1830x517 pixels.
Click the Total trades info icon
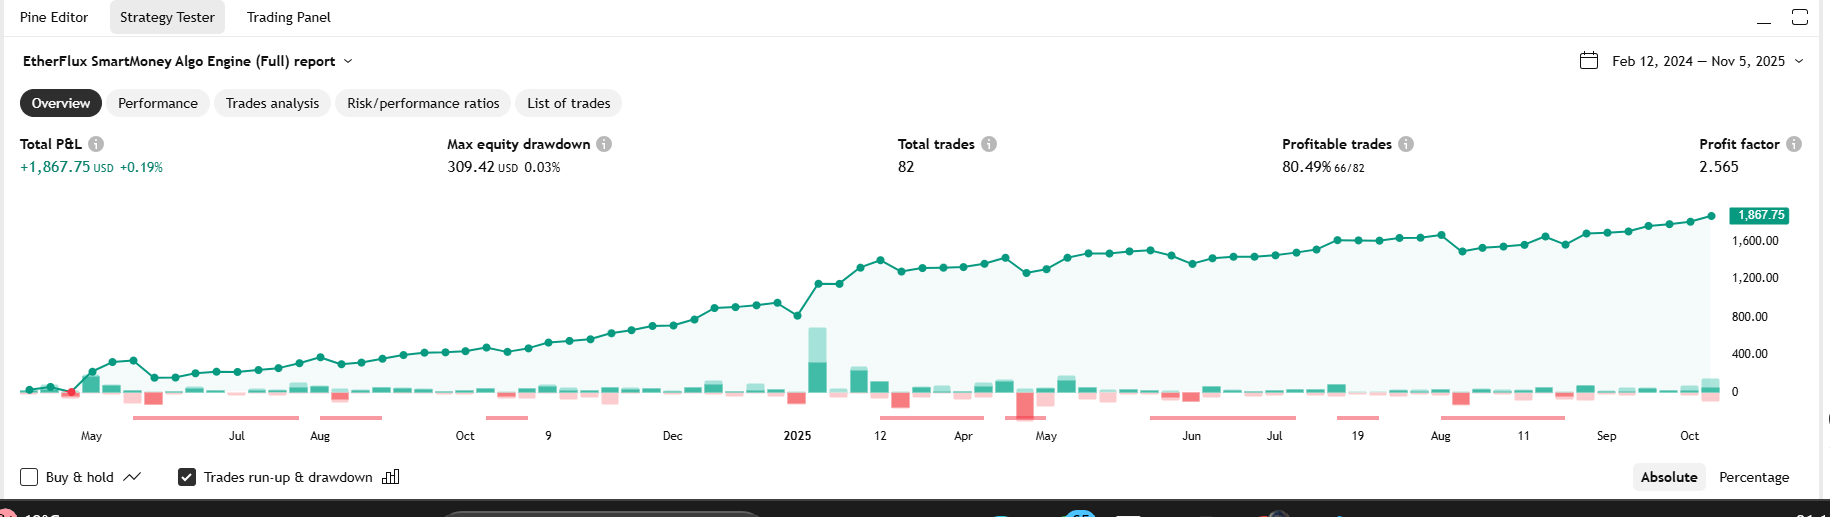[989, 144]
